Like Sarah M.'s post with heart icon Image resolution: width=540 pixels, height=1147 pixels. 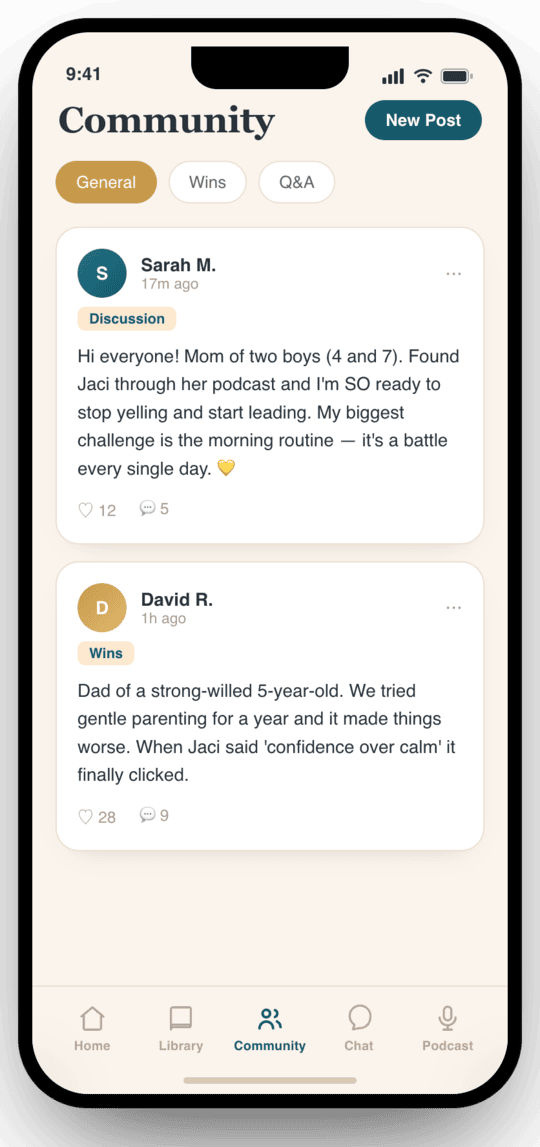pos(86,510)
